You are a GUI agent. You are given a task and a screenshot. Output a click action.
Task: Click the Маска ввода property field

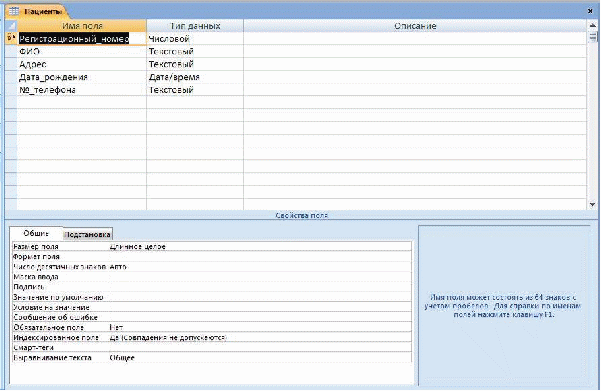260,277
